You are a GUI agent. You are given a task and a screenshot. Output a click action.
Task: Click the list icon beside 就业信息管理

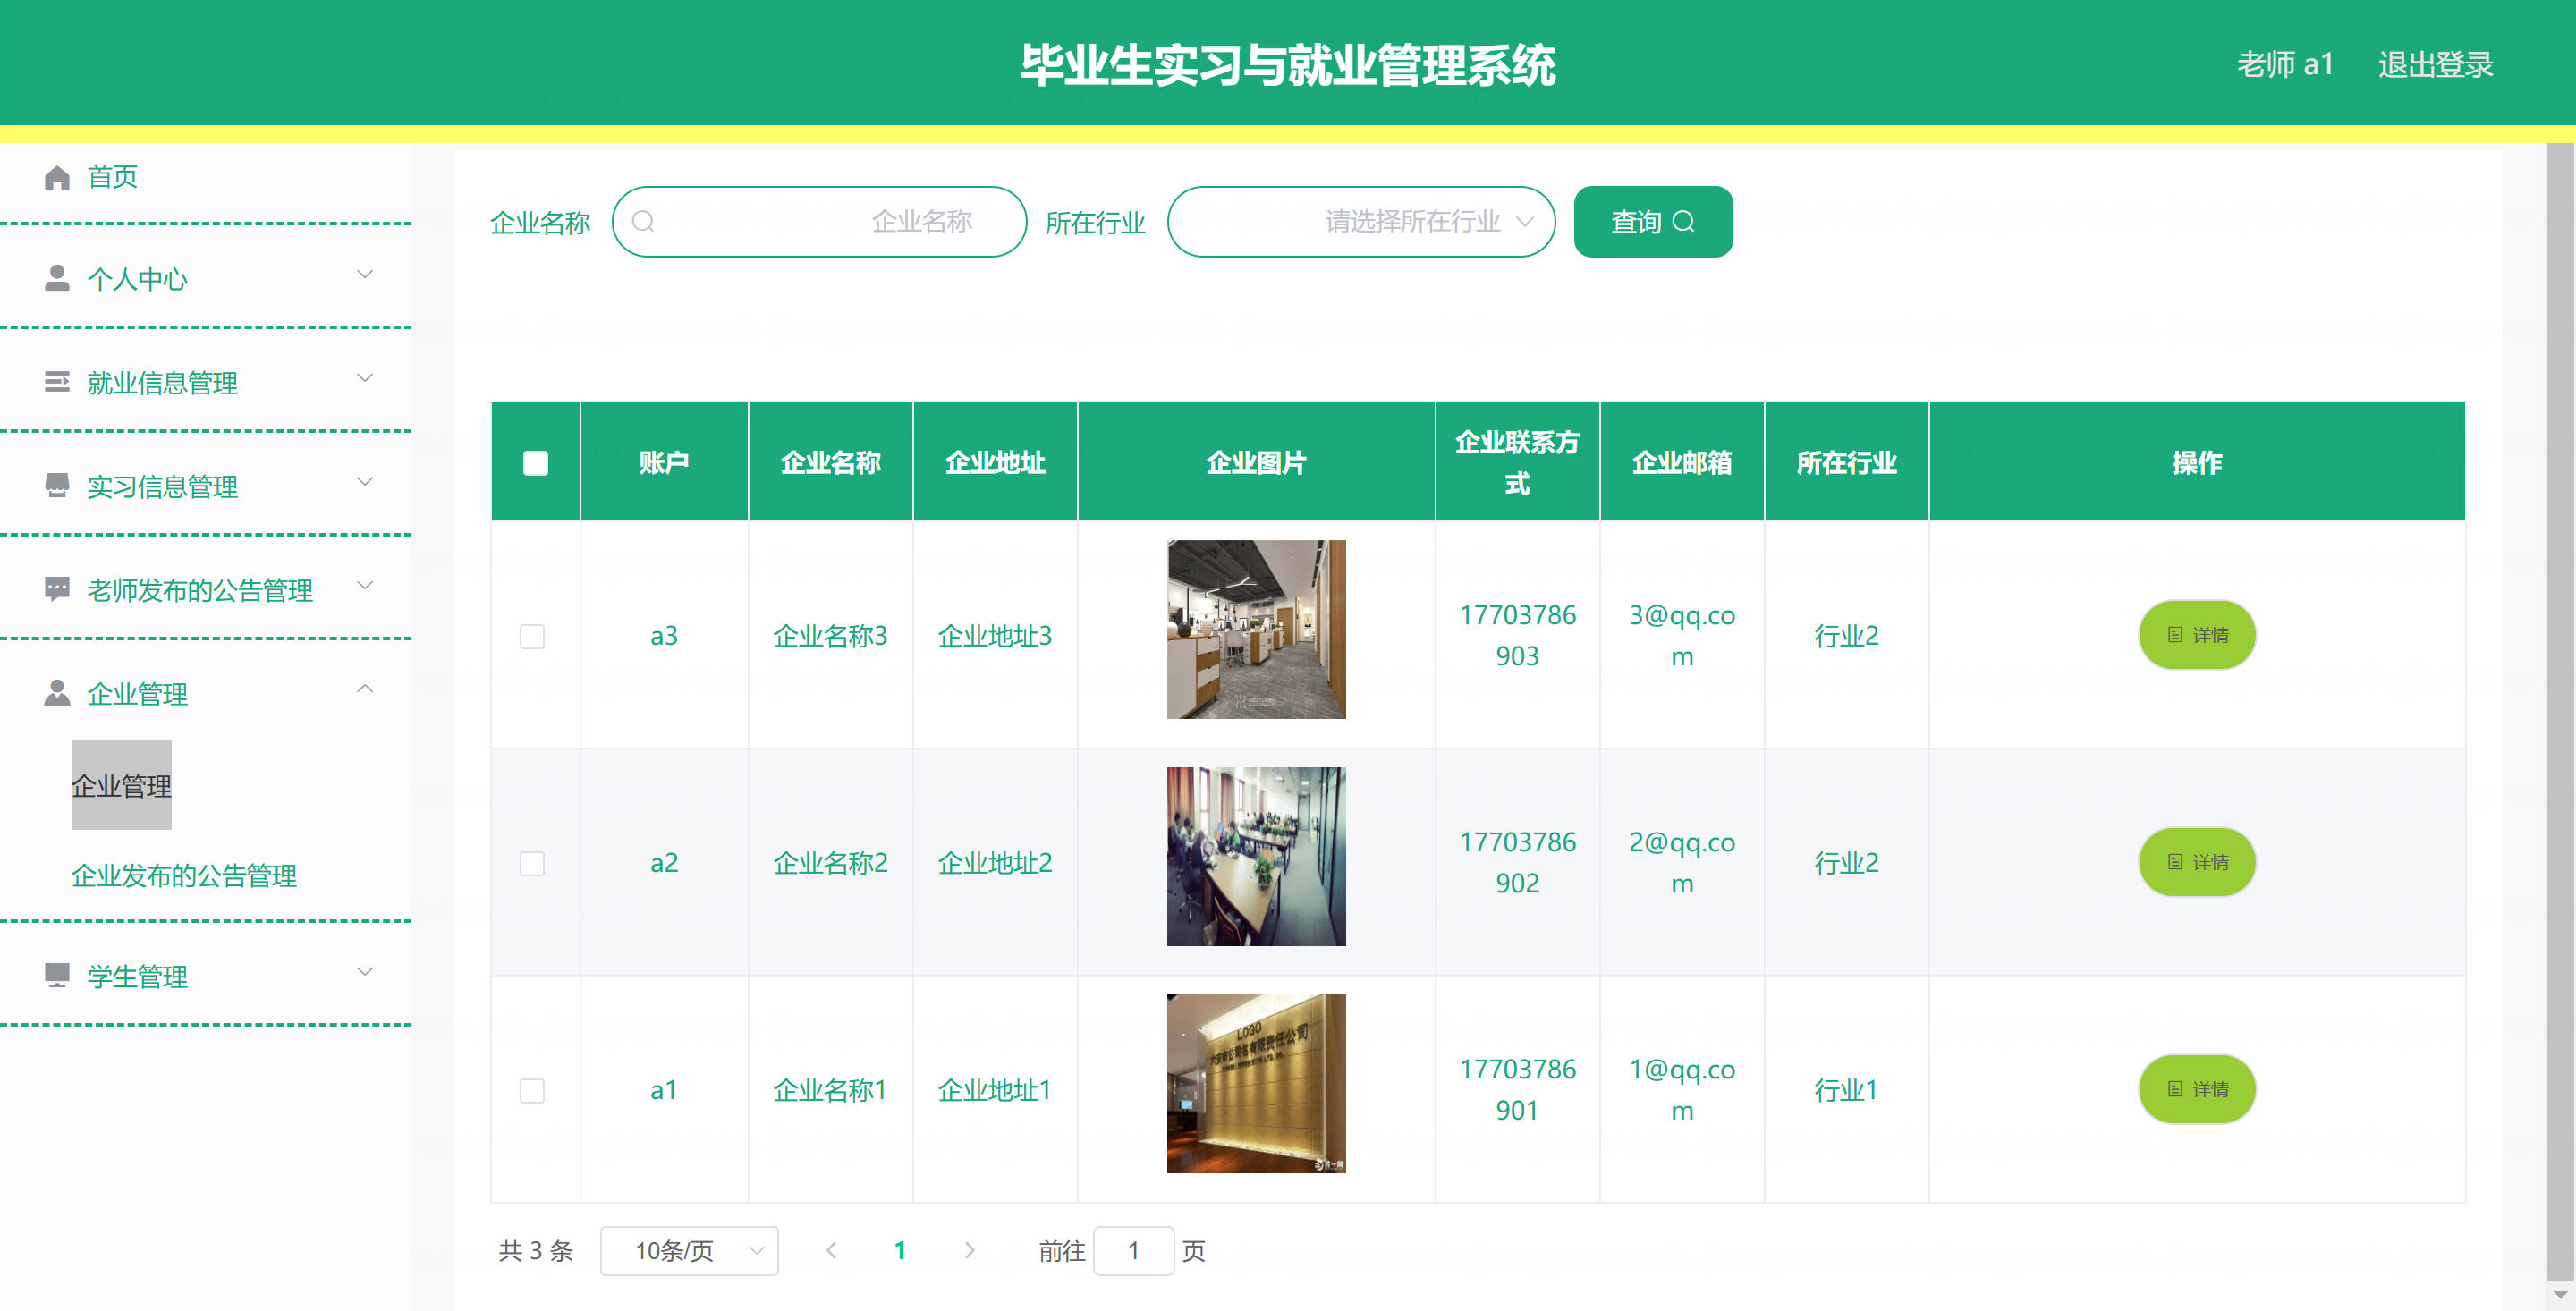pos(57,382)
